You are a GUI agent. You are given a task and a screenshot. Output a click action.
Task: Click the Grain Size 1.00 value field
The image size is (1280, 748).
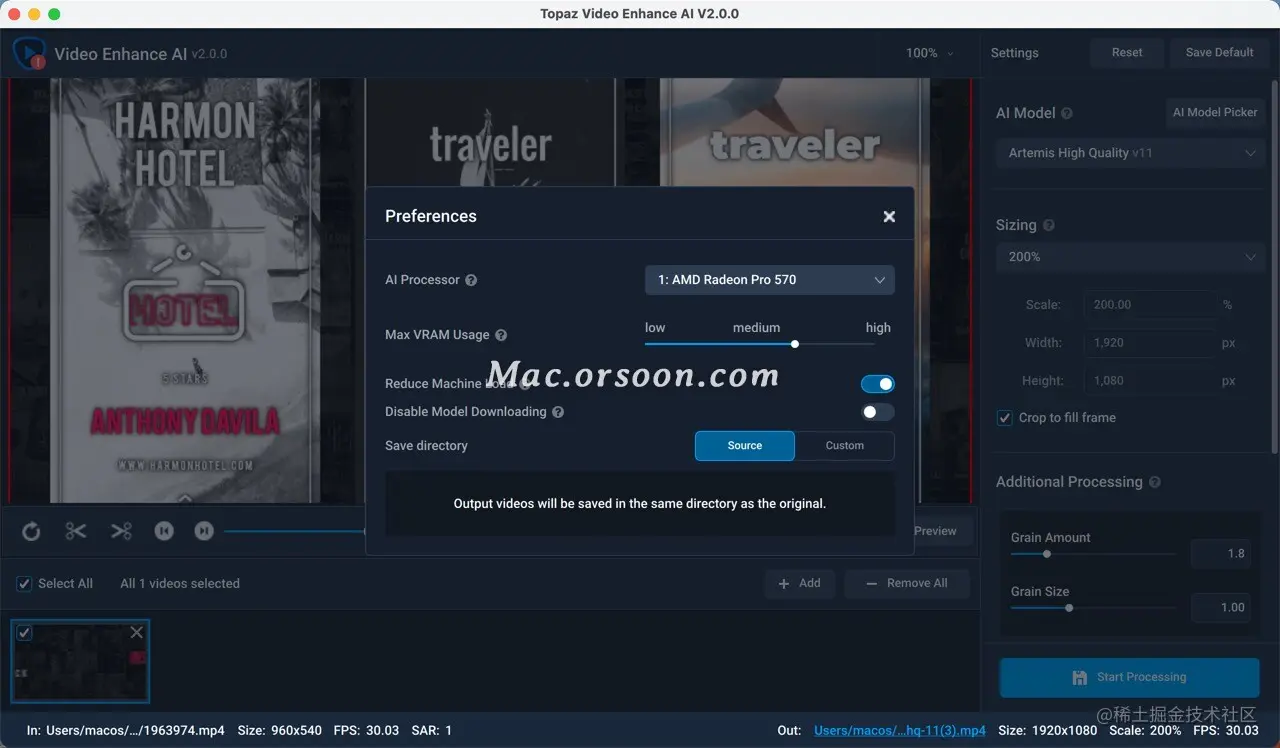pyautogui.click(x=1219, y=607)
